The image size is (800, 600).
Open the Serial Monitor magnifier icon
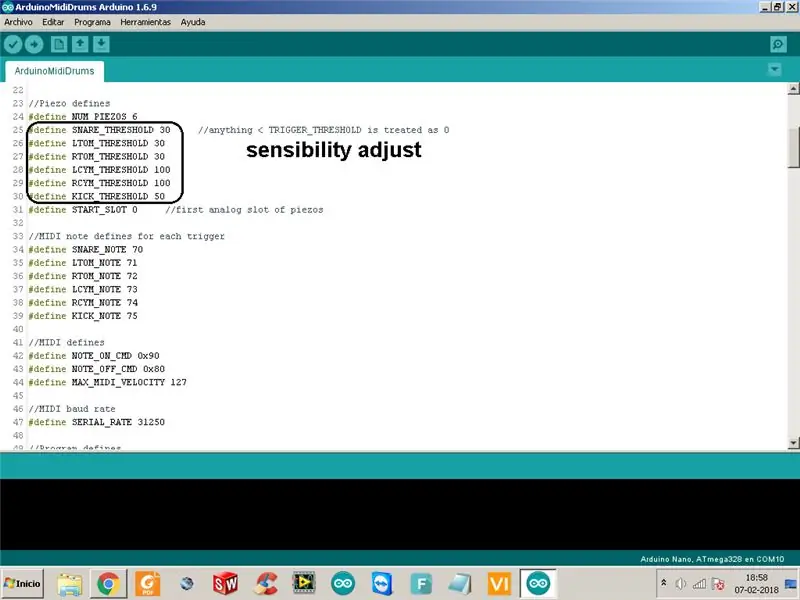click(778, 45)
